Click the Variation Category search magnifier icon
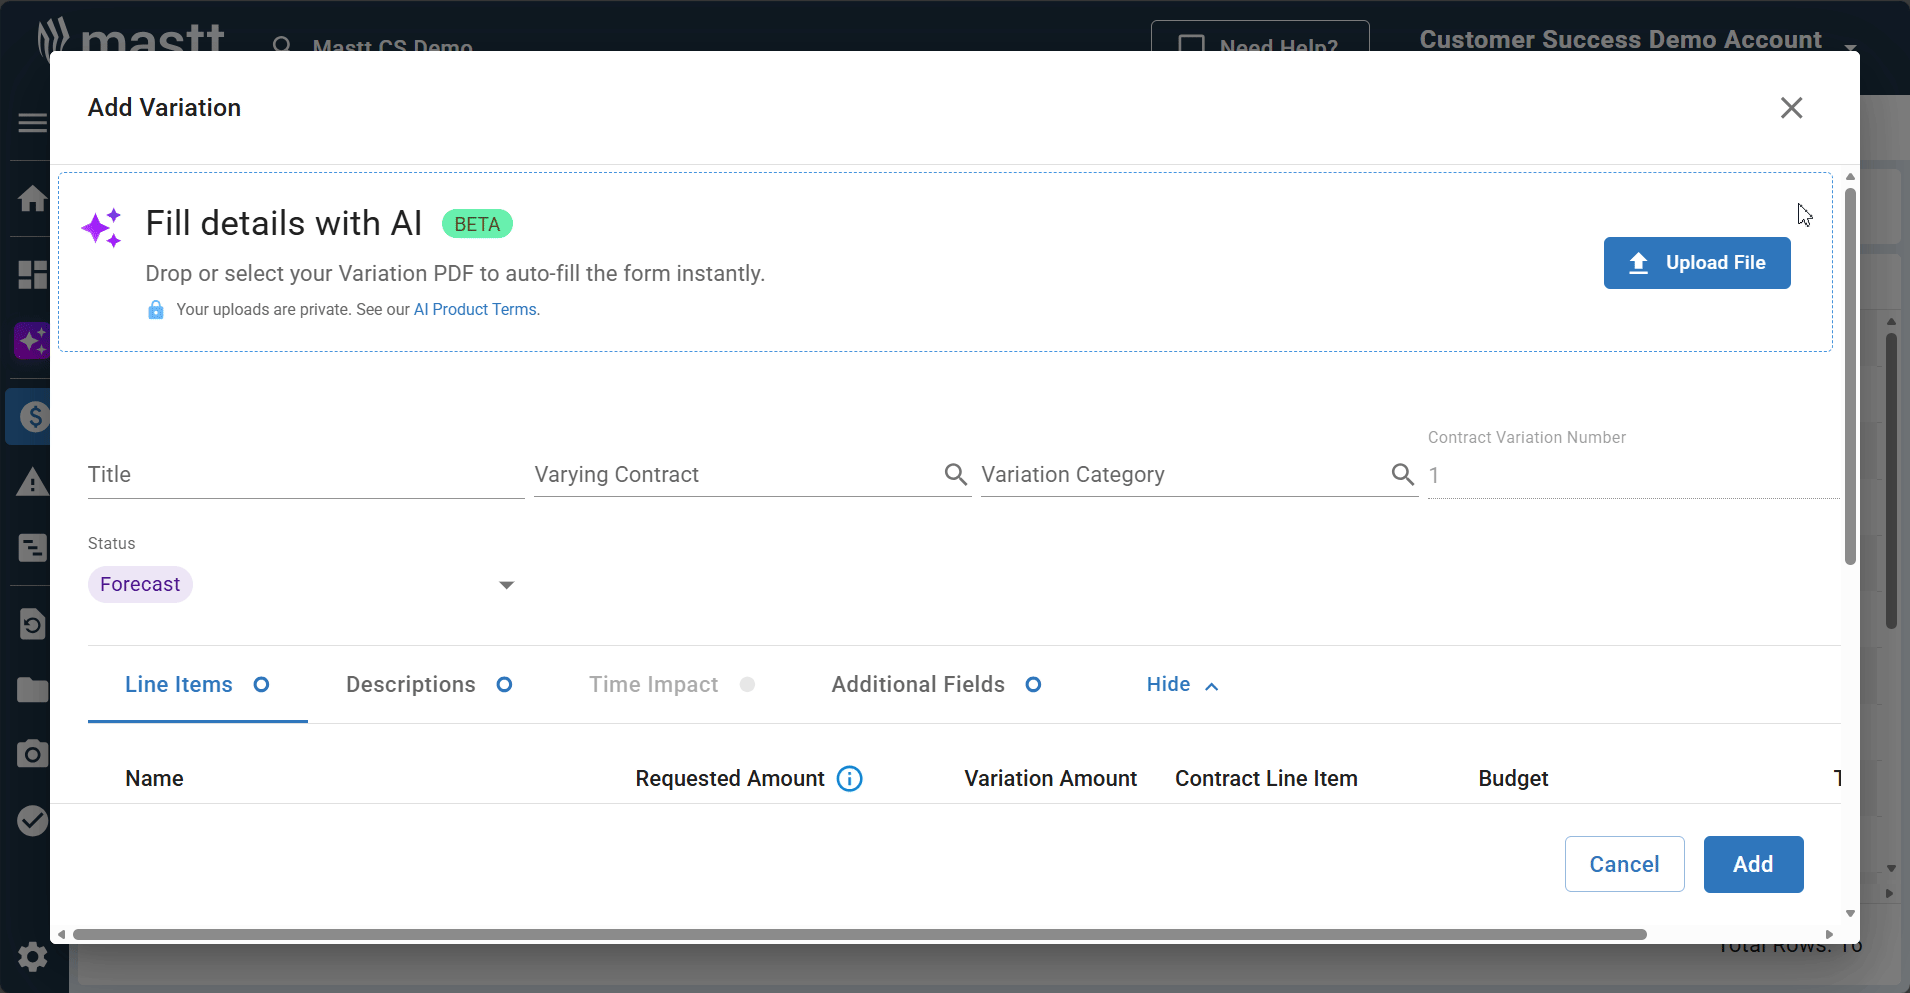This screenshot has width=1910, height=993. click(x=1402, y=474)
